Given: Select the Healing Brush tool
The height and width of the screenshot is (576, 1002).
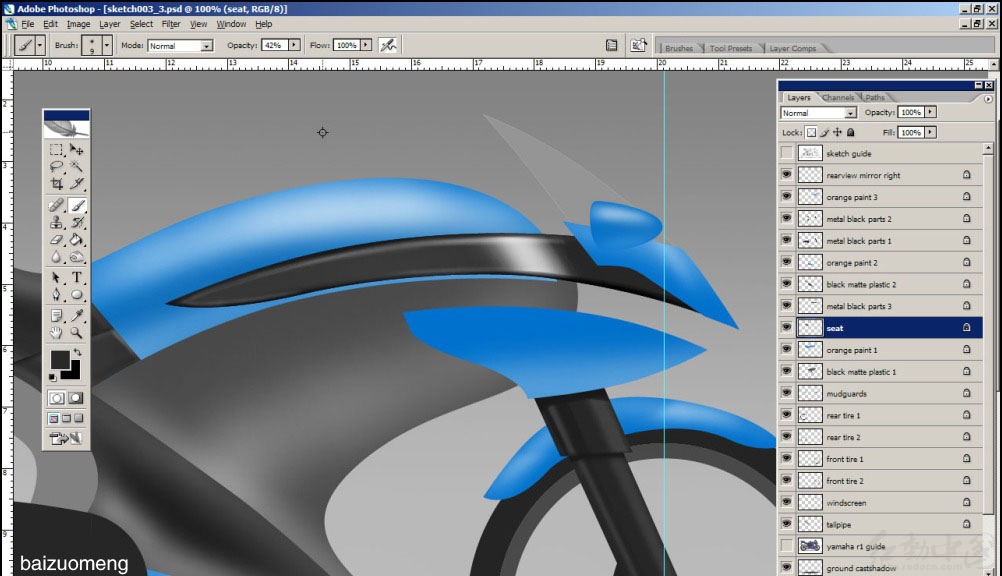Looking at the screenshot, I should tap(56, 205).
